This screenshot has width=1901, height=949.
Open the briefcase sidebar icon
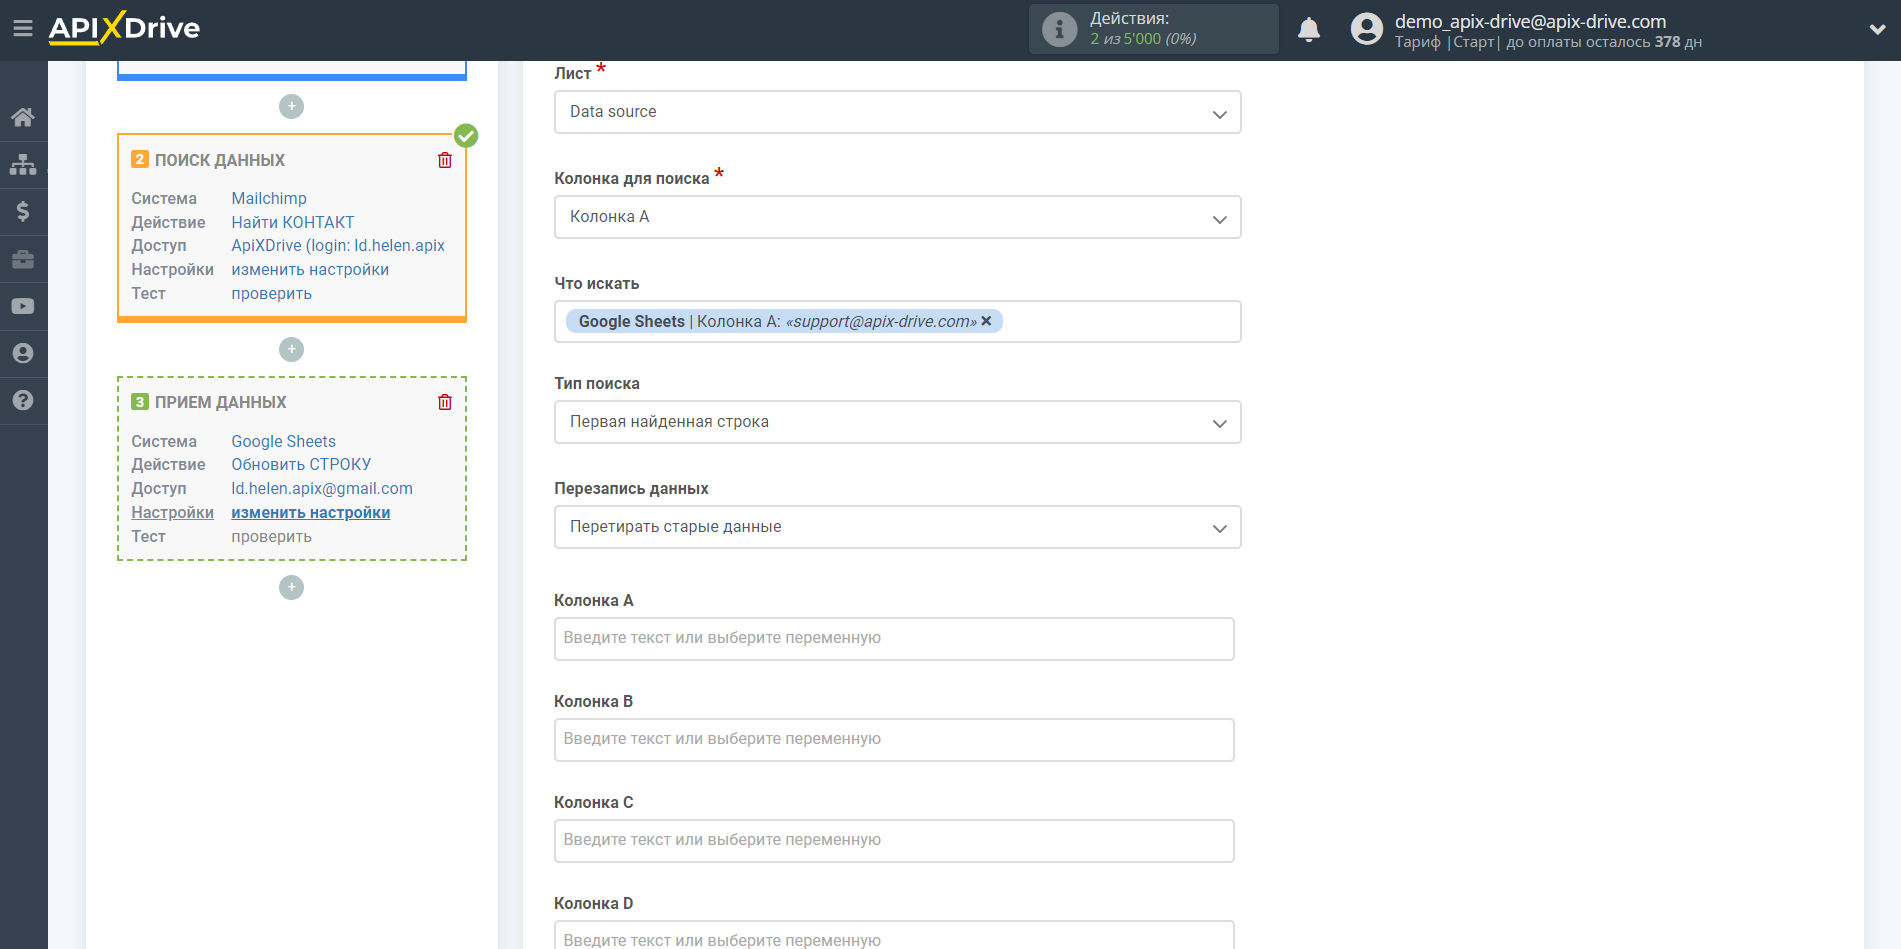coord(23,259)
